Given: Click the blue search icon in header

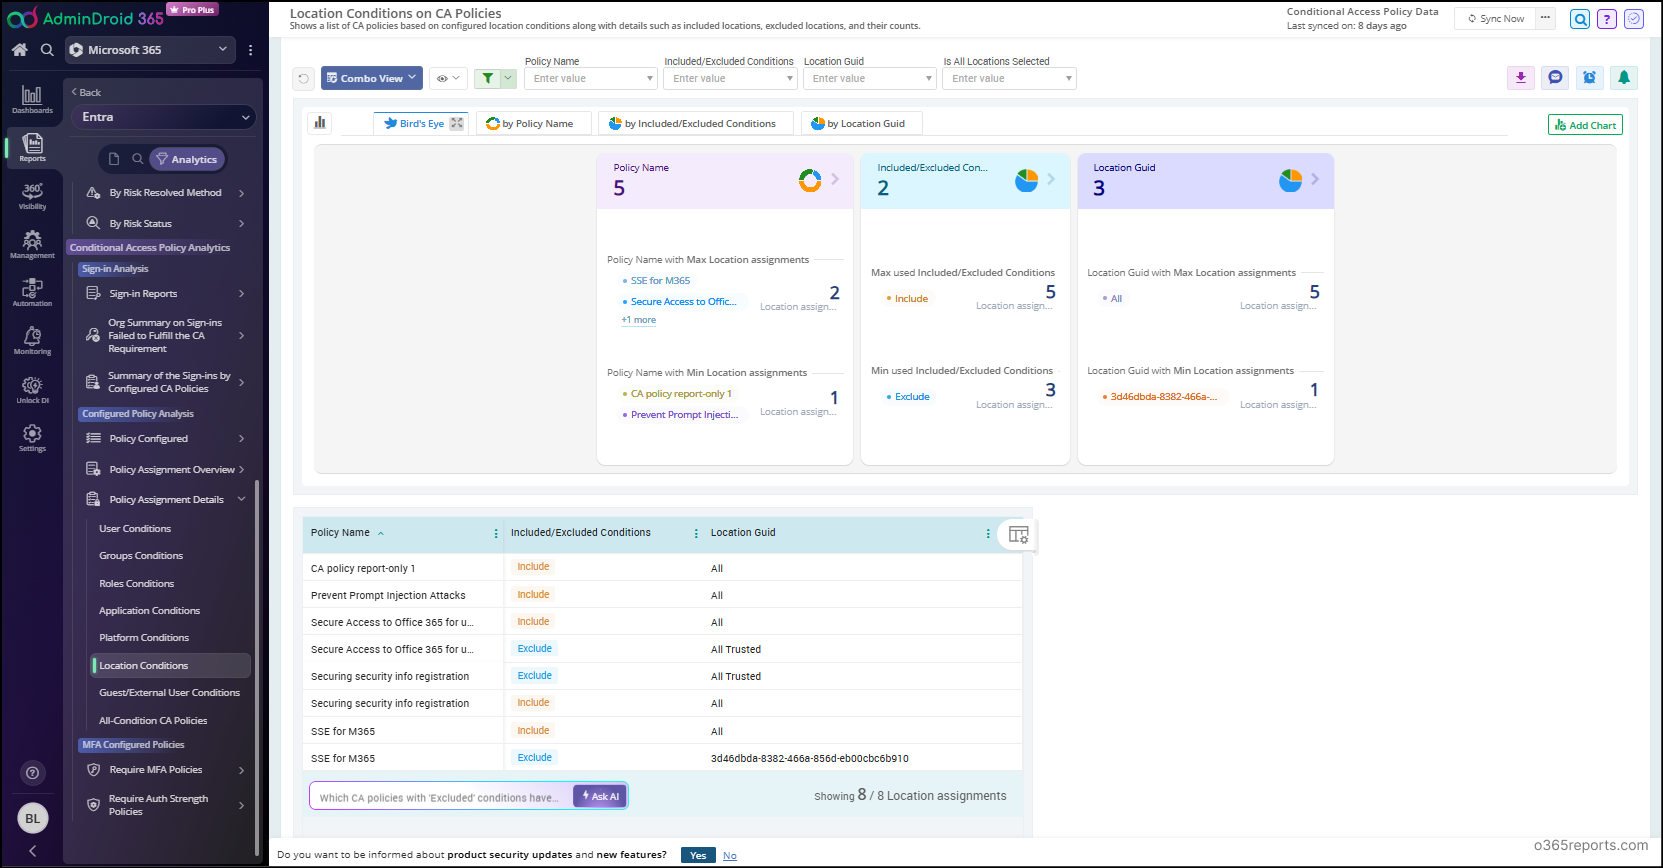Looking at the screenshot, I should pyautogui.click(x=1580, y=19).
